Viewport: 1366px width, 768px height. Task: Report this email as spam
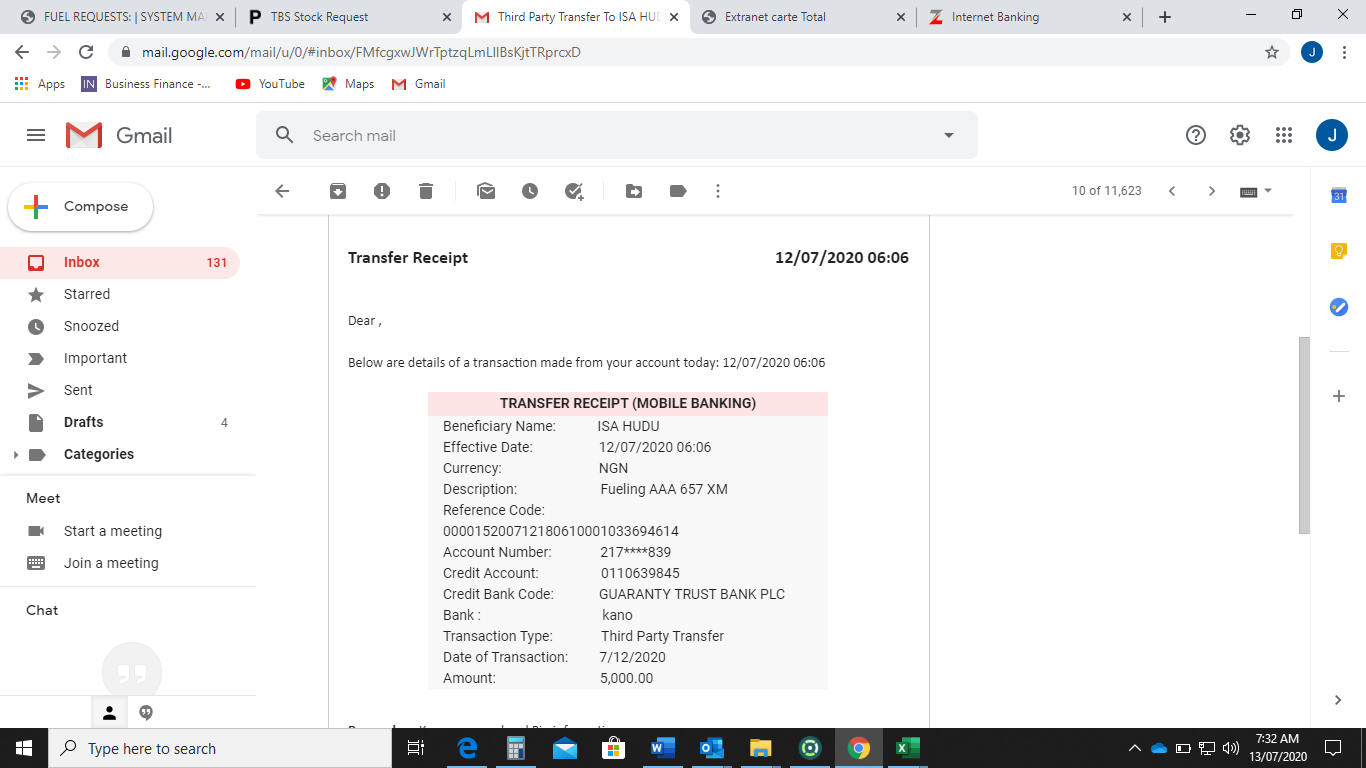(x=382, y=191)
